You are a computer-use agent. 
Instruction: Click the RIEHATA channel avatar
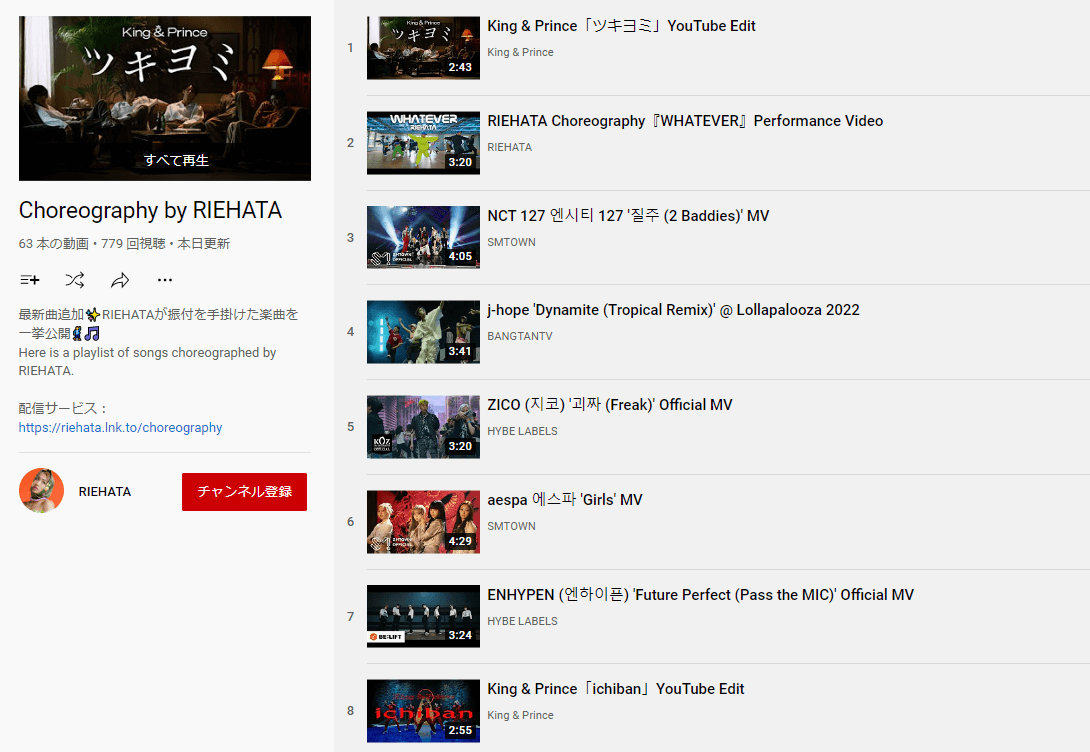pos(41,491)
